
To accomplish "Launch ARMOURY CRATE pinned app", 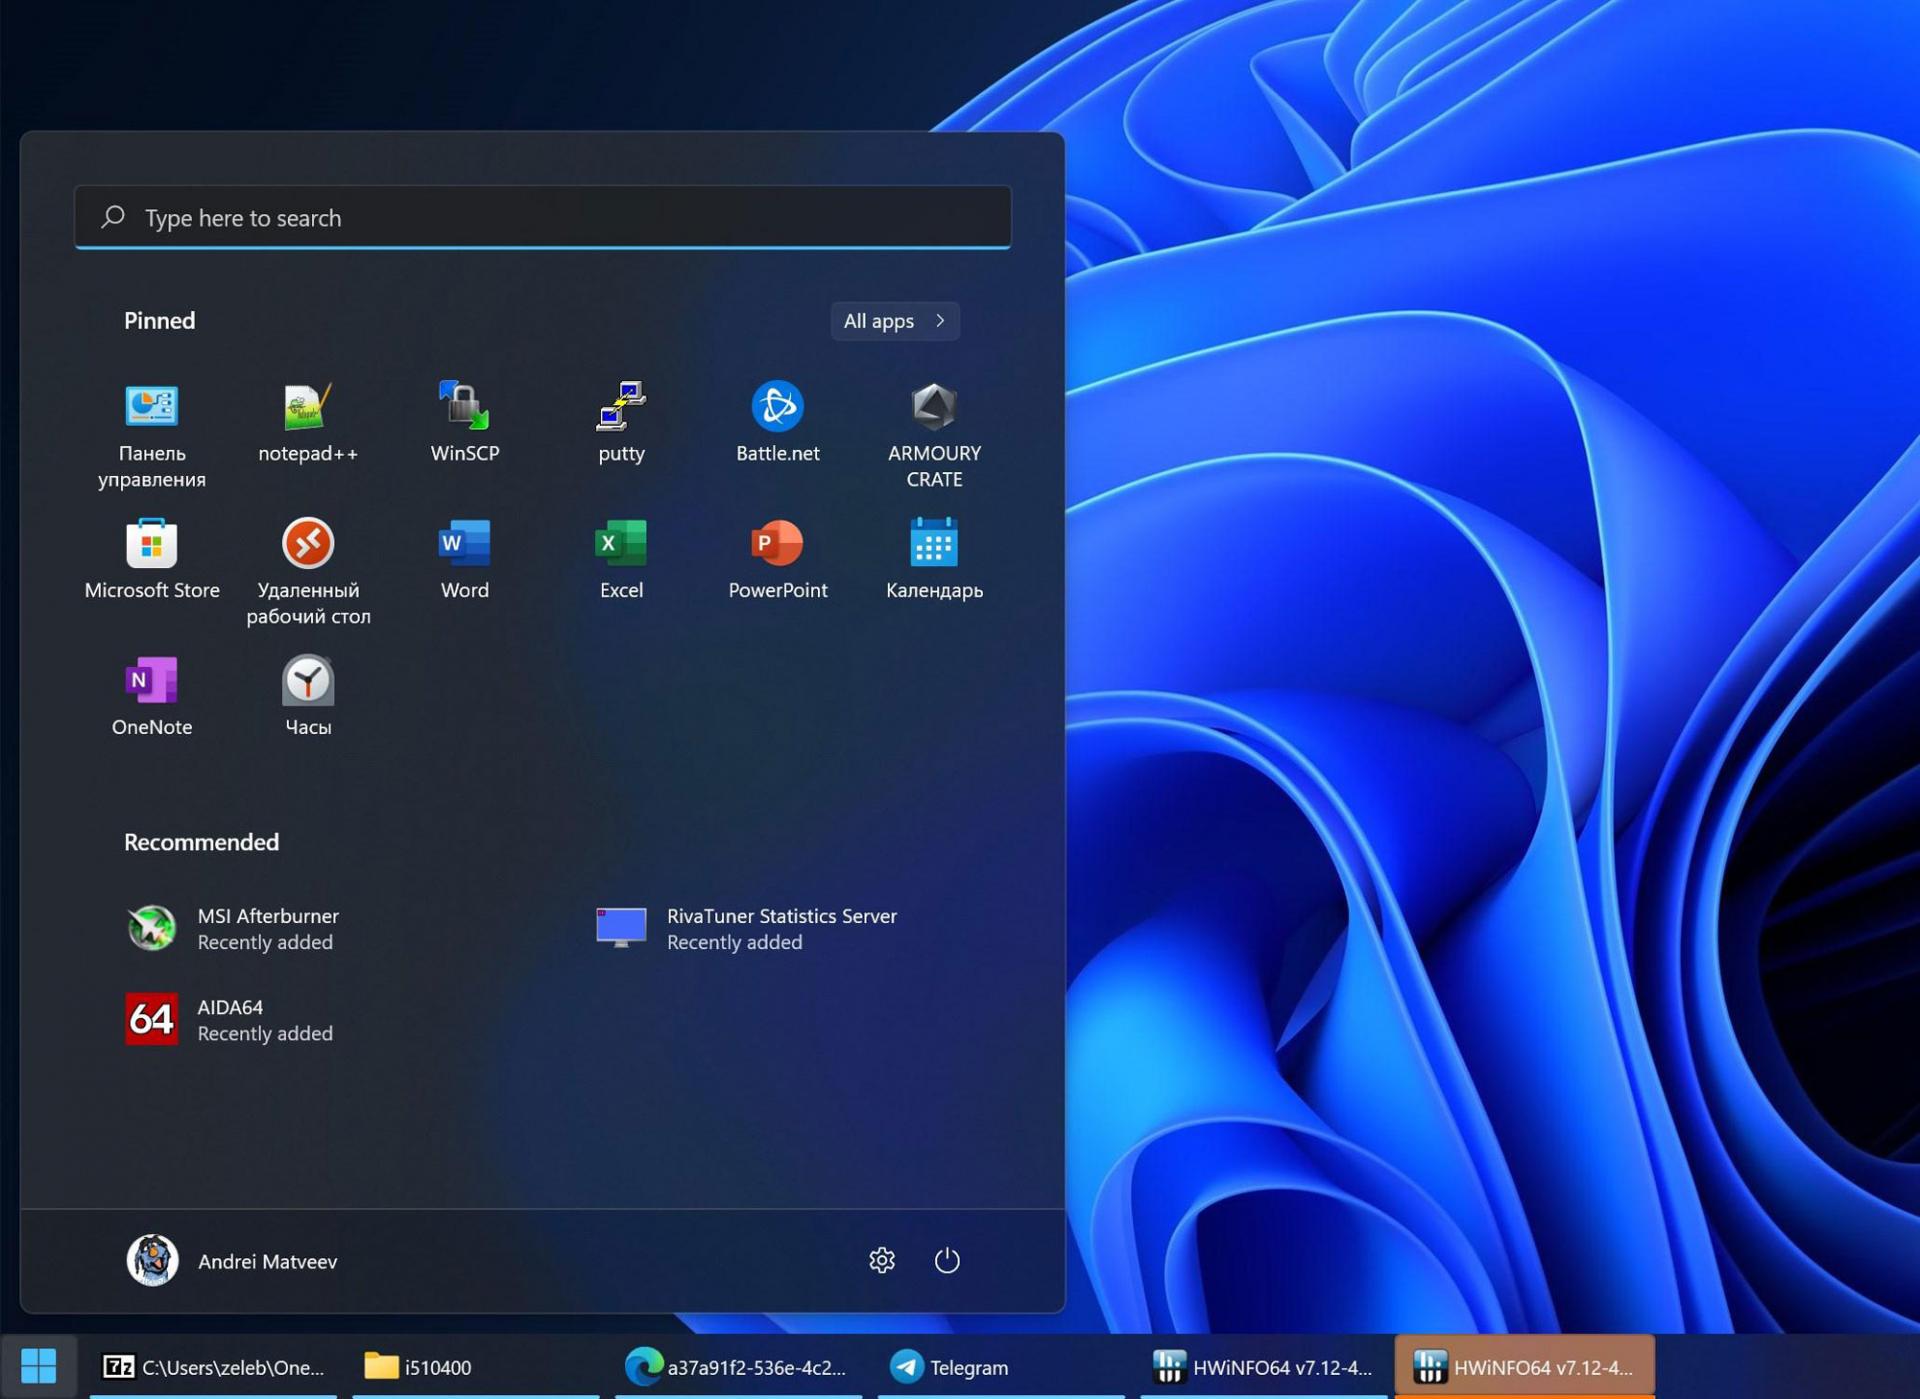I will (934, 435).
